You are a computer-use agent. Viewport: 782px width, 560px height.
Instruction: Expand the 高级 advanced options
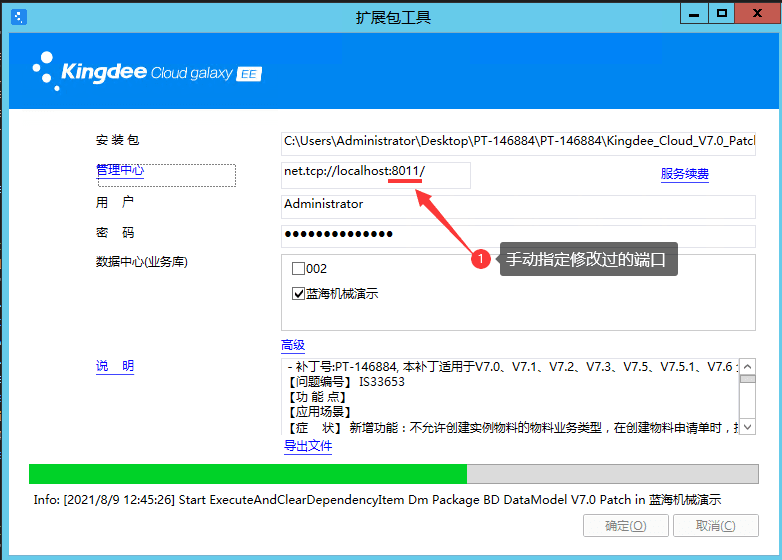[293, 345]
